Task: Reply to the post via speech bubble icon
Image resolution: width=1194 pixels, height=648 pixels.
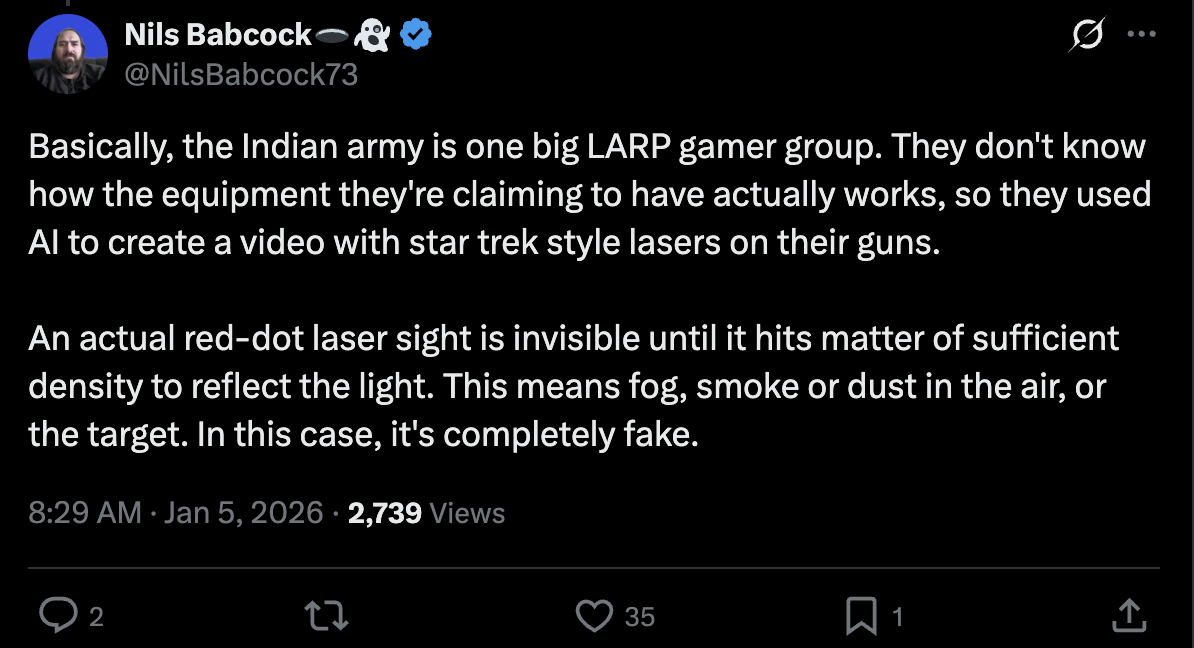Action: tap(59, 616)
